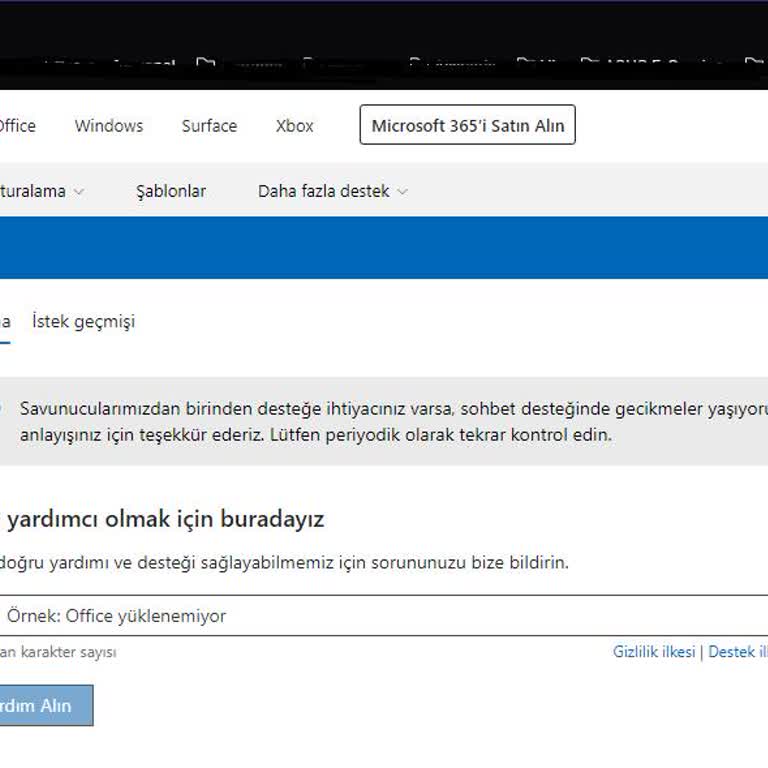Switch to İstek geçmişi tab

tap(83, 322)
